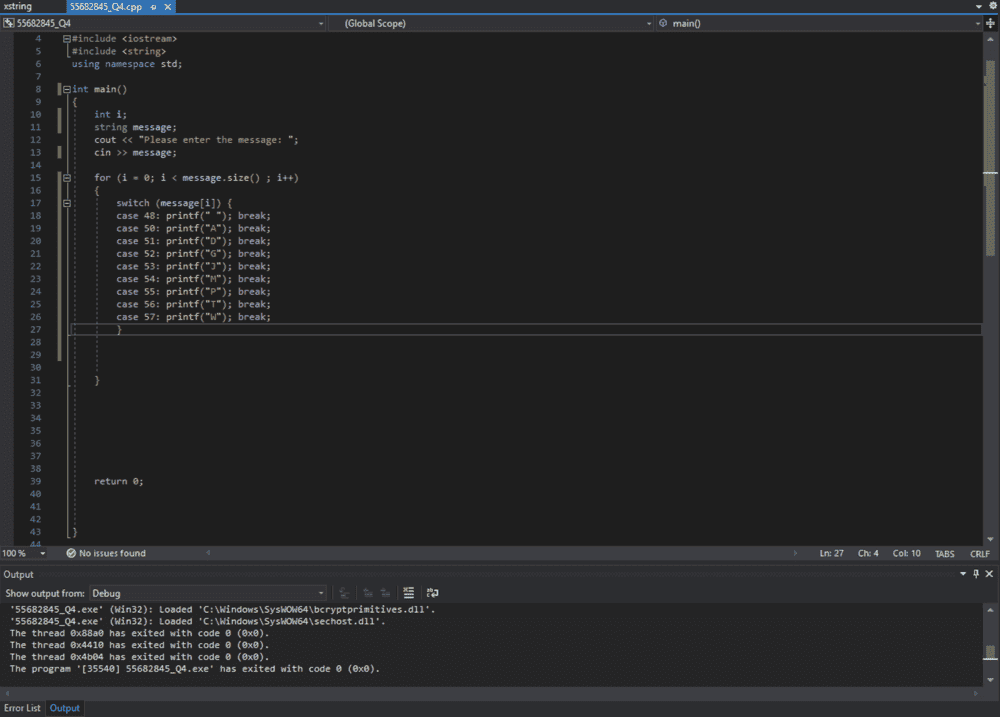Open the Output window options arrow
Viewport: 1000px width, 717px height.
coord(963,574)
